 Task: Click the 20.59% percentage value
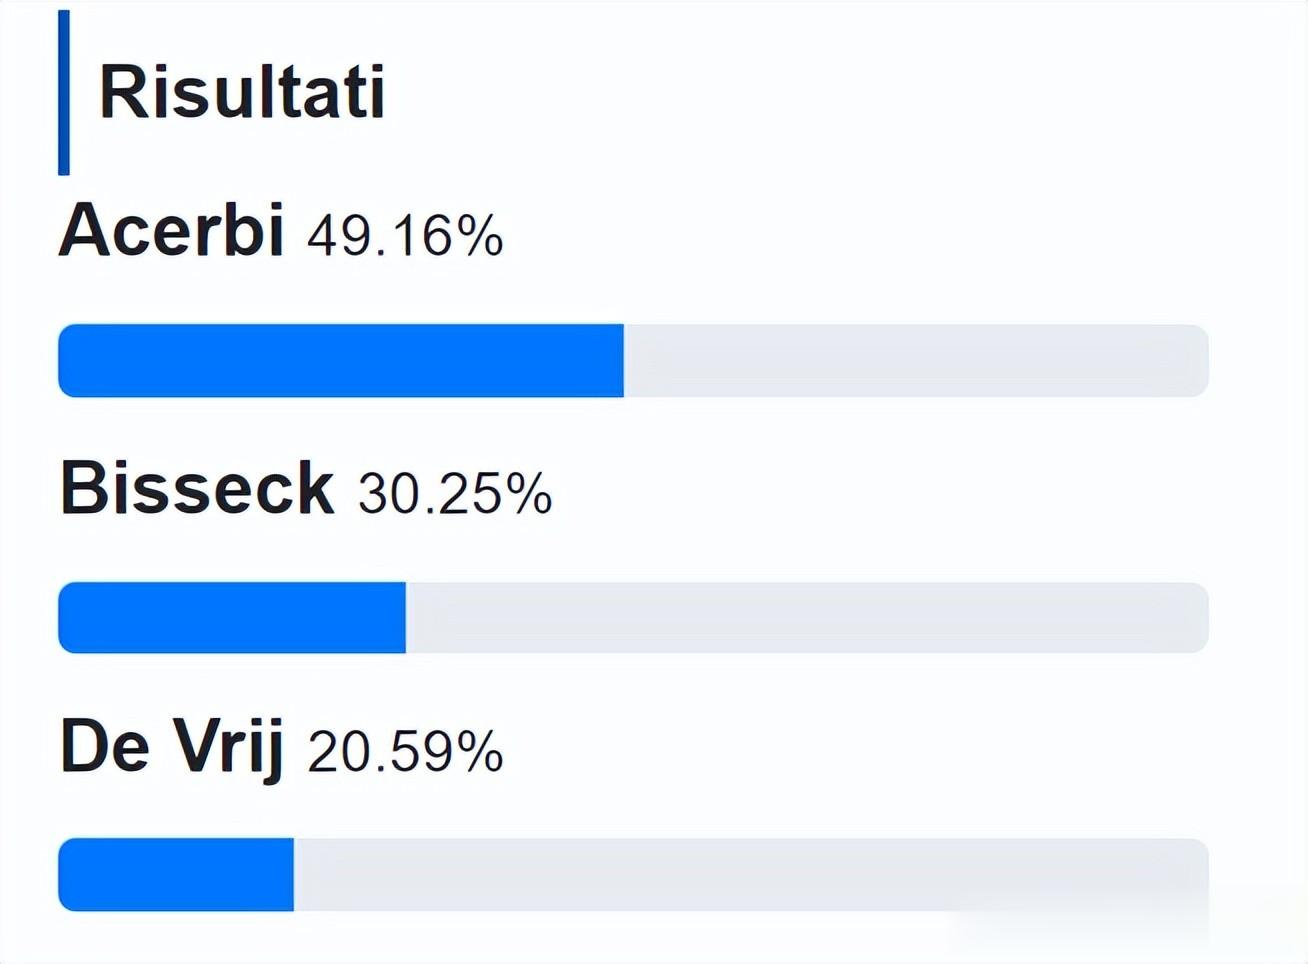[x=405, y=752]
